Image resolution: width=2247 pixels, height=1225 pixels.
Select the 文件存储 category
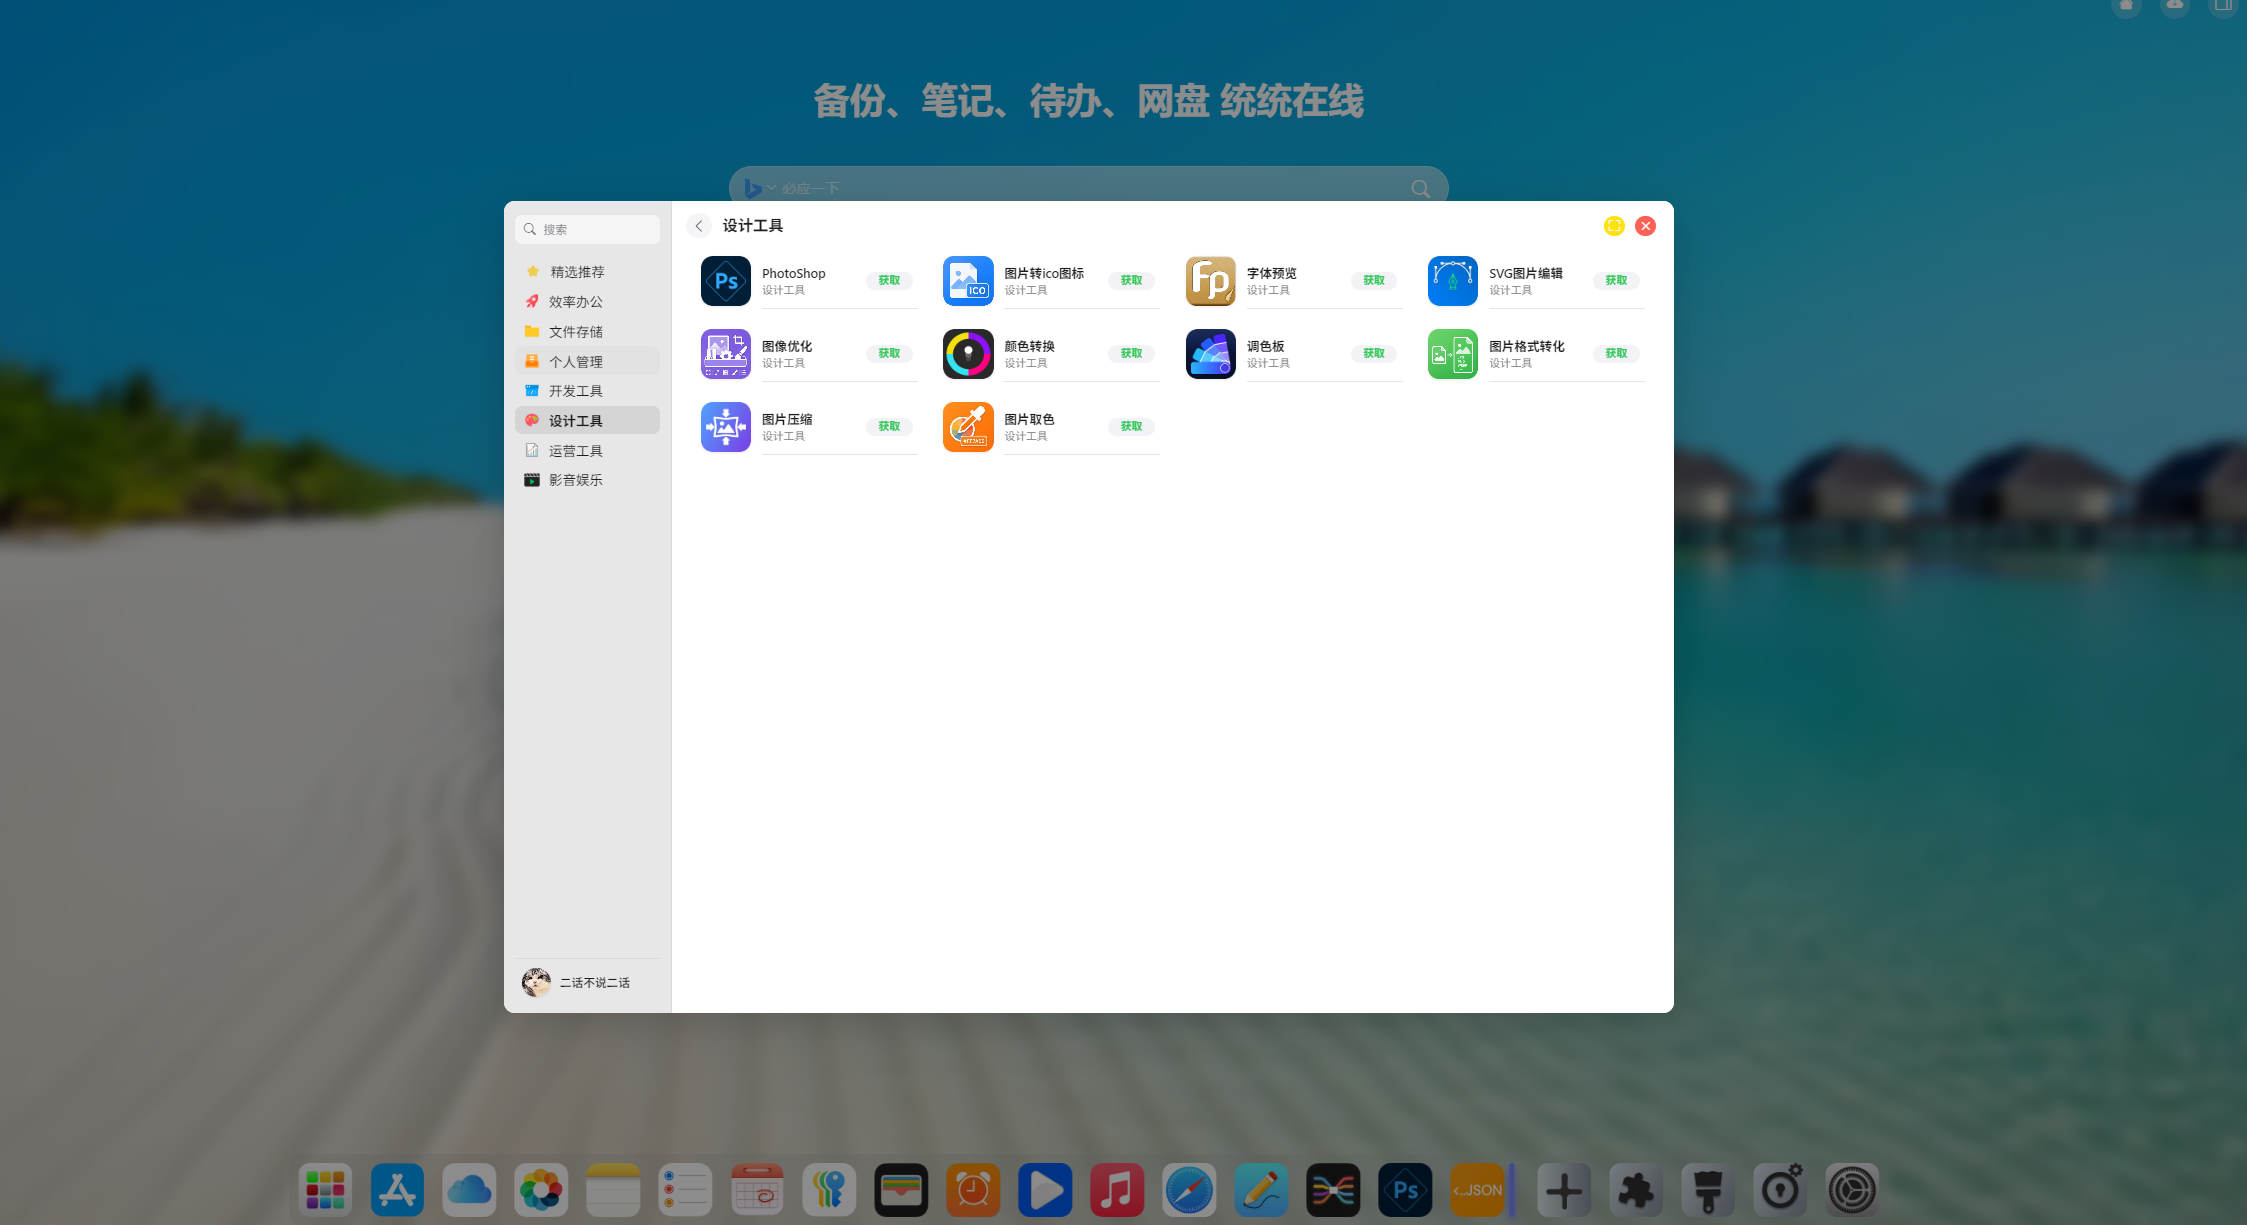tap(587, 332)
